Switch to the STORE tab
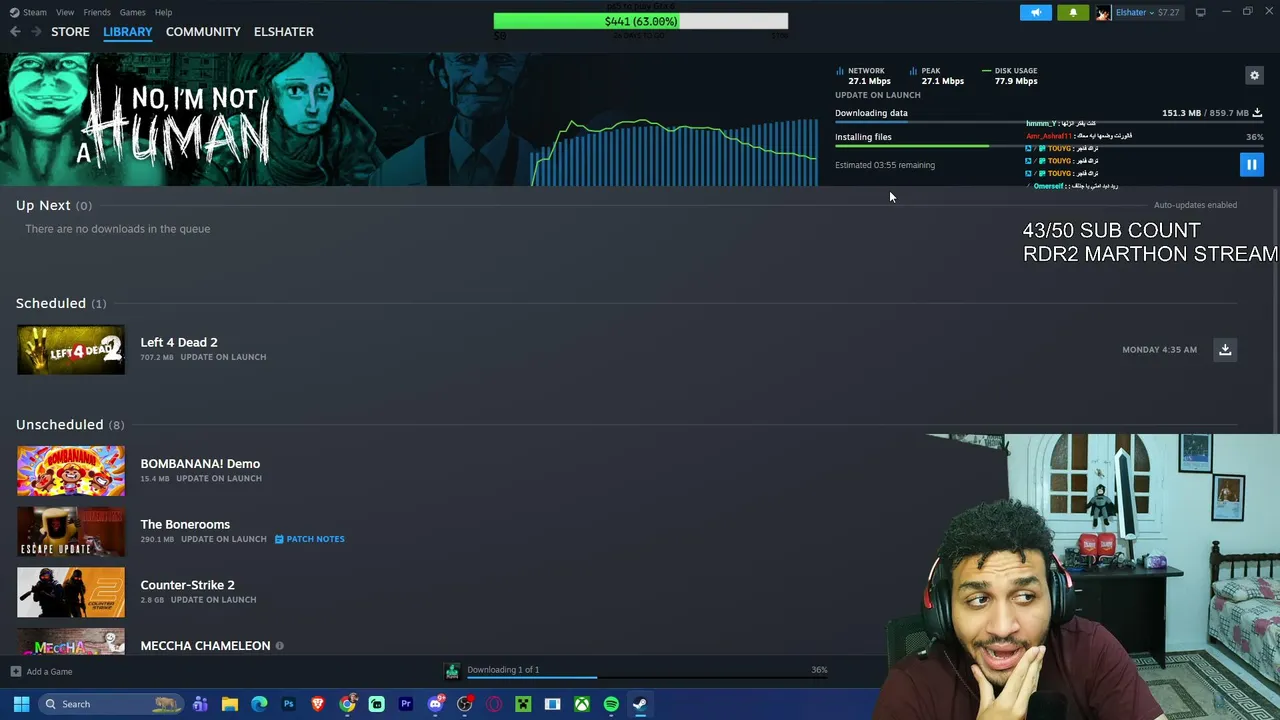Image resolution: width=1280 pixels, height=720 pixels. [70, 32]
